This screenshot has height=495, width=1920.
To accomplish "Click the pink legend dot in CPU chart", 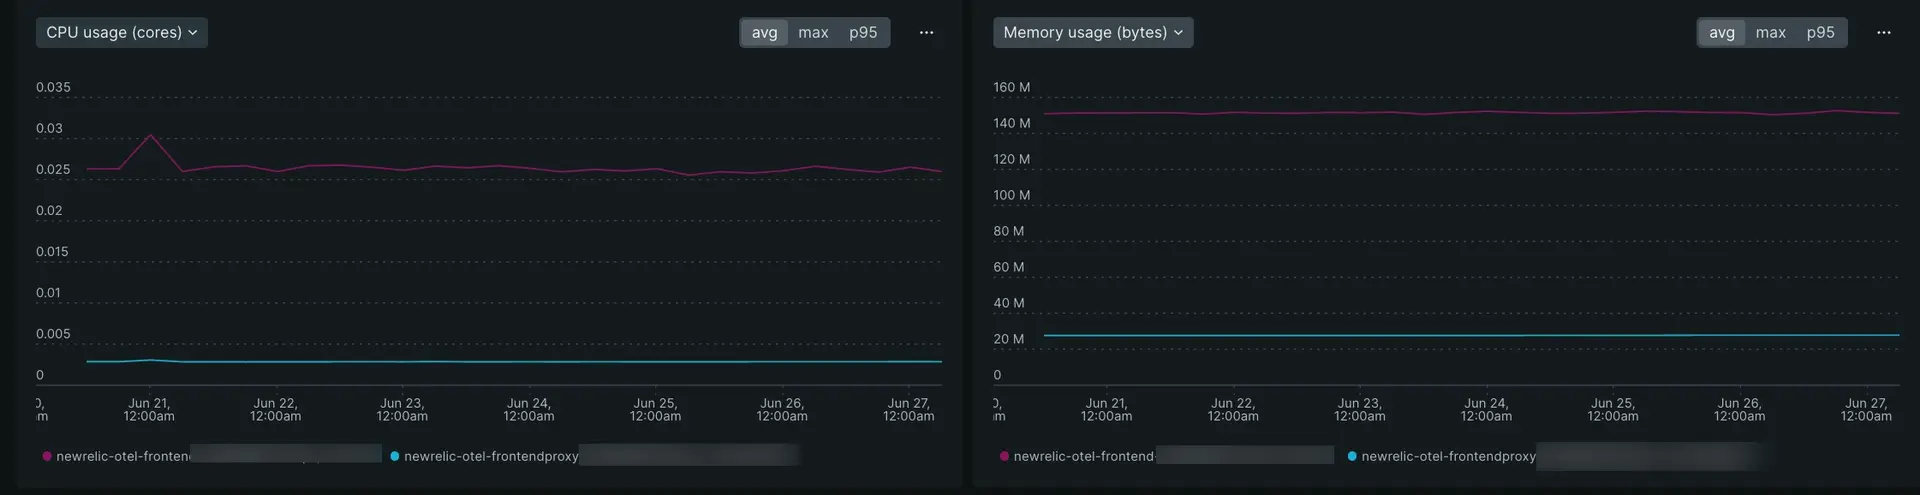I will click(47, 456).
